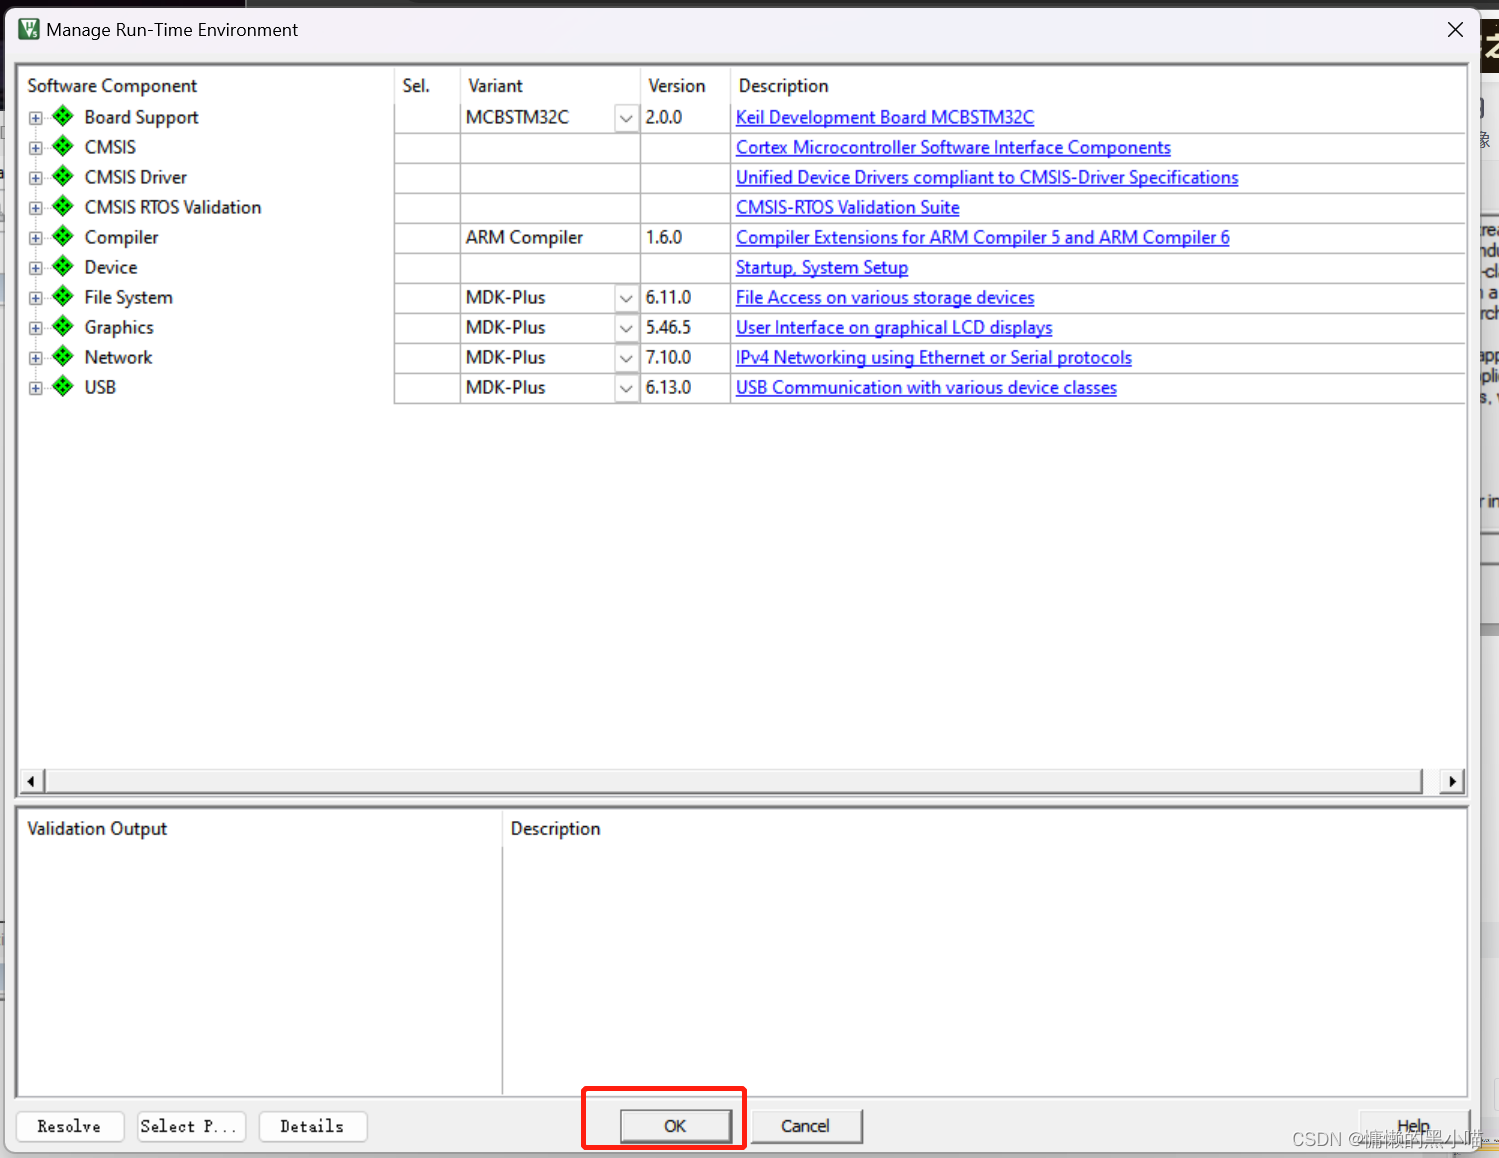Click the CMSIS RTOS Validation component icon
This screenshot has width=1499, height=1158.
63,207
